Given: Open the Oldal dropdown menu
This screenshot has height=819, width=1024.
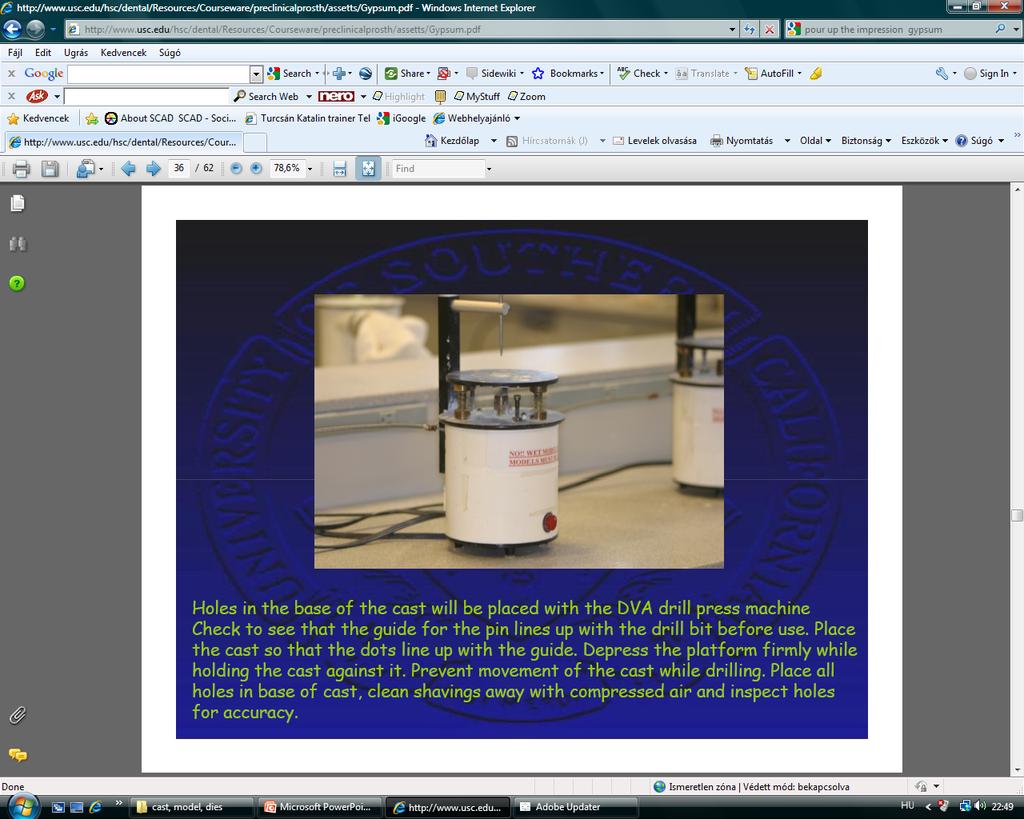Looking at the screenshot, I should click(815, 140).
